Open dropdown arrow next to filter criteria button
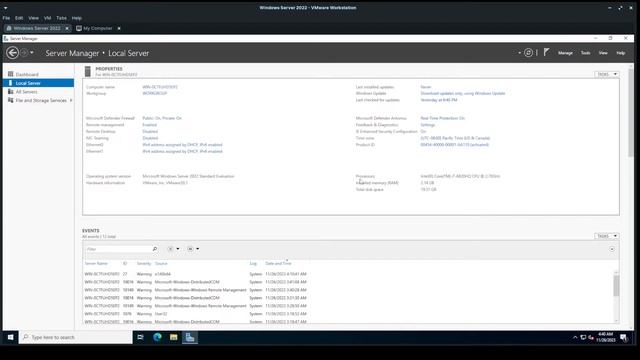The width and height of the screenshot is (640, 360). (x=178, y=249)
